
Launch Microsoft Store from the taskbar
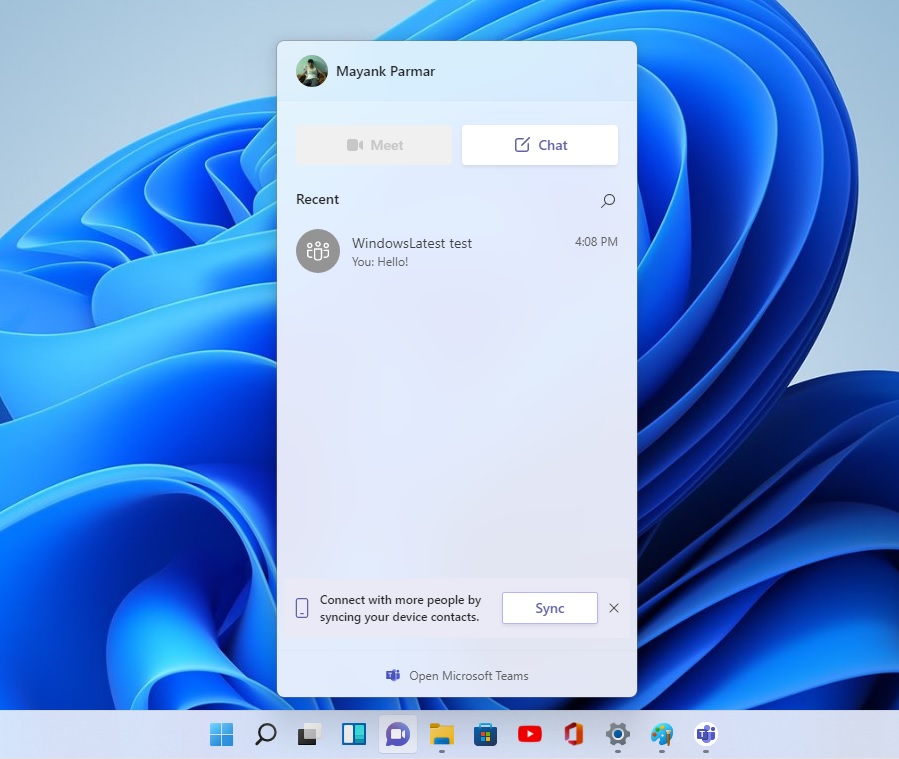[485, 734]
